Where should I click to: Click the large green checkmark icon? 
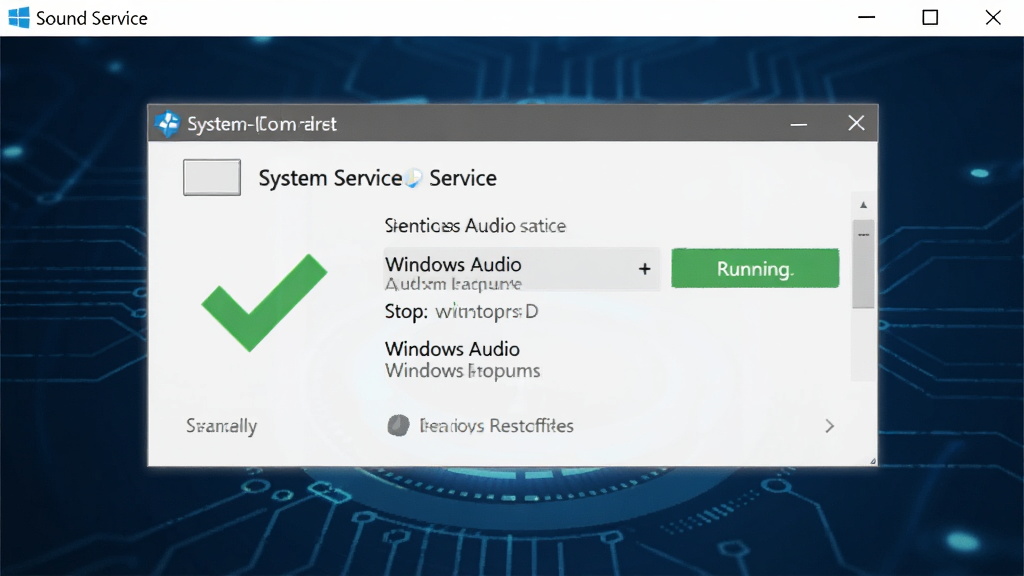point(264,302)
